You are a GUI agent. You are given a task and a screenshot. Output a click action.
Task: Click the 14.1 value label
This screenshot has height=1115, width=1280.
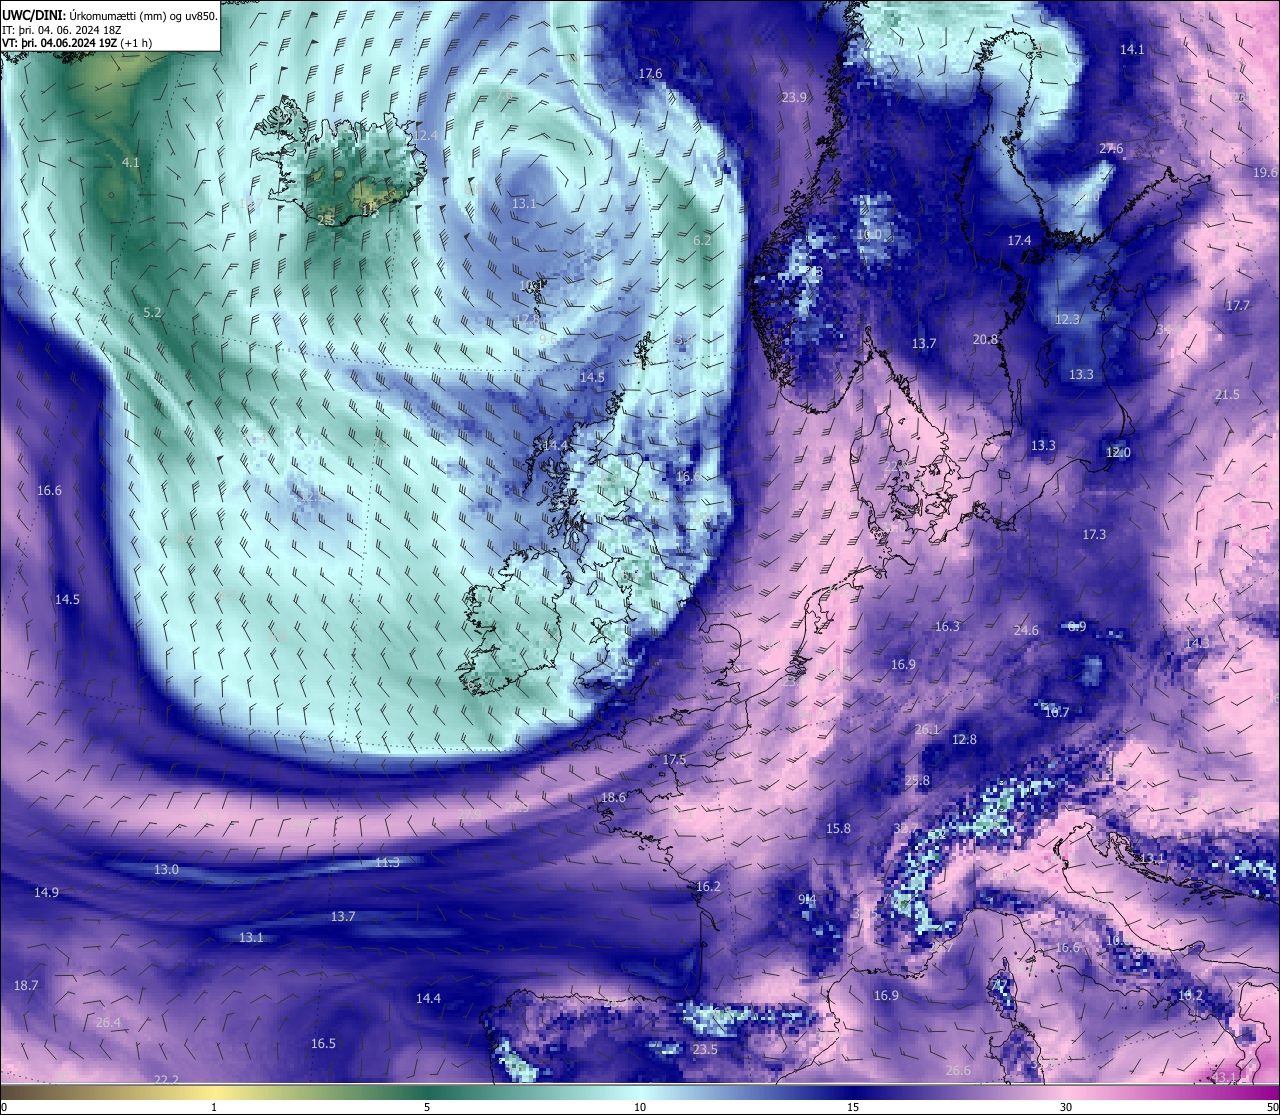click(x=1132, y=49)
